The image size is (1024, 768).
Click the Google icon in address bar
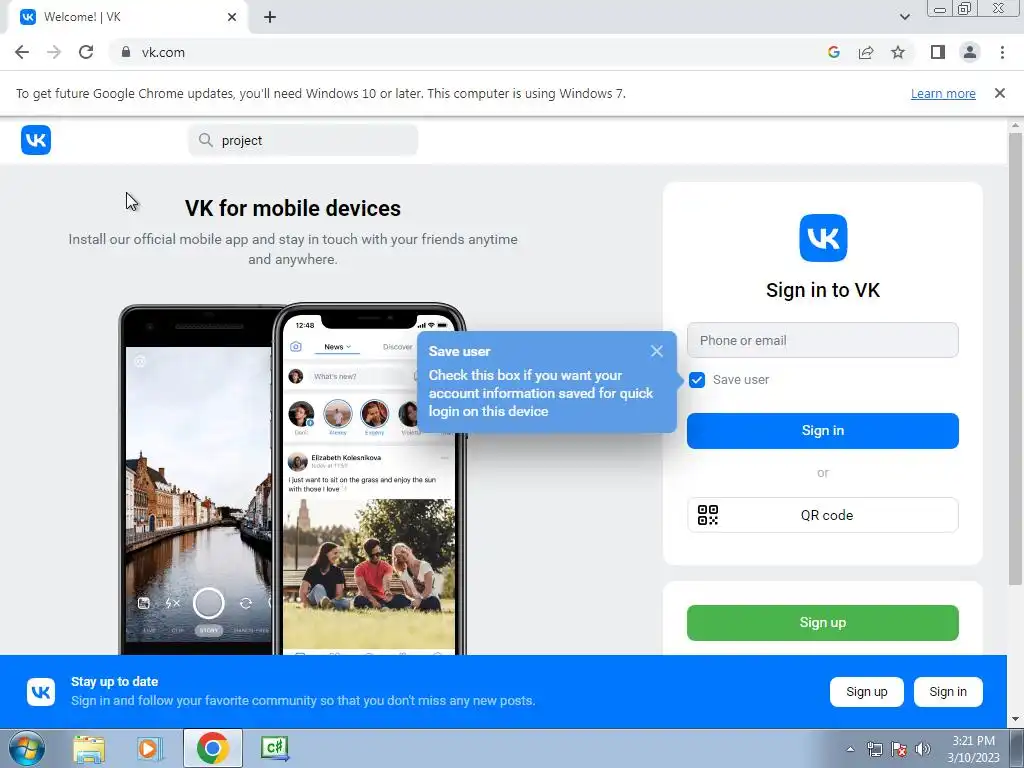(833, 52)
